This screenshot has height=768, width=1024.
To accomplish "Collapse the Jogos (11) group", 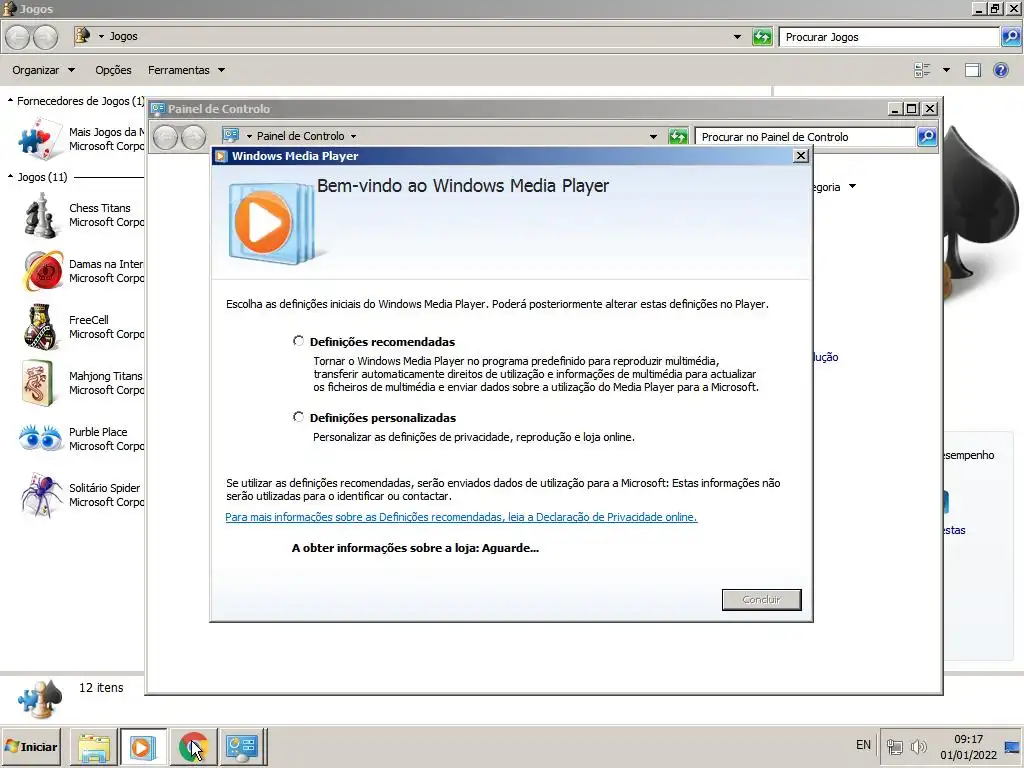I will 10,176.
